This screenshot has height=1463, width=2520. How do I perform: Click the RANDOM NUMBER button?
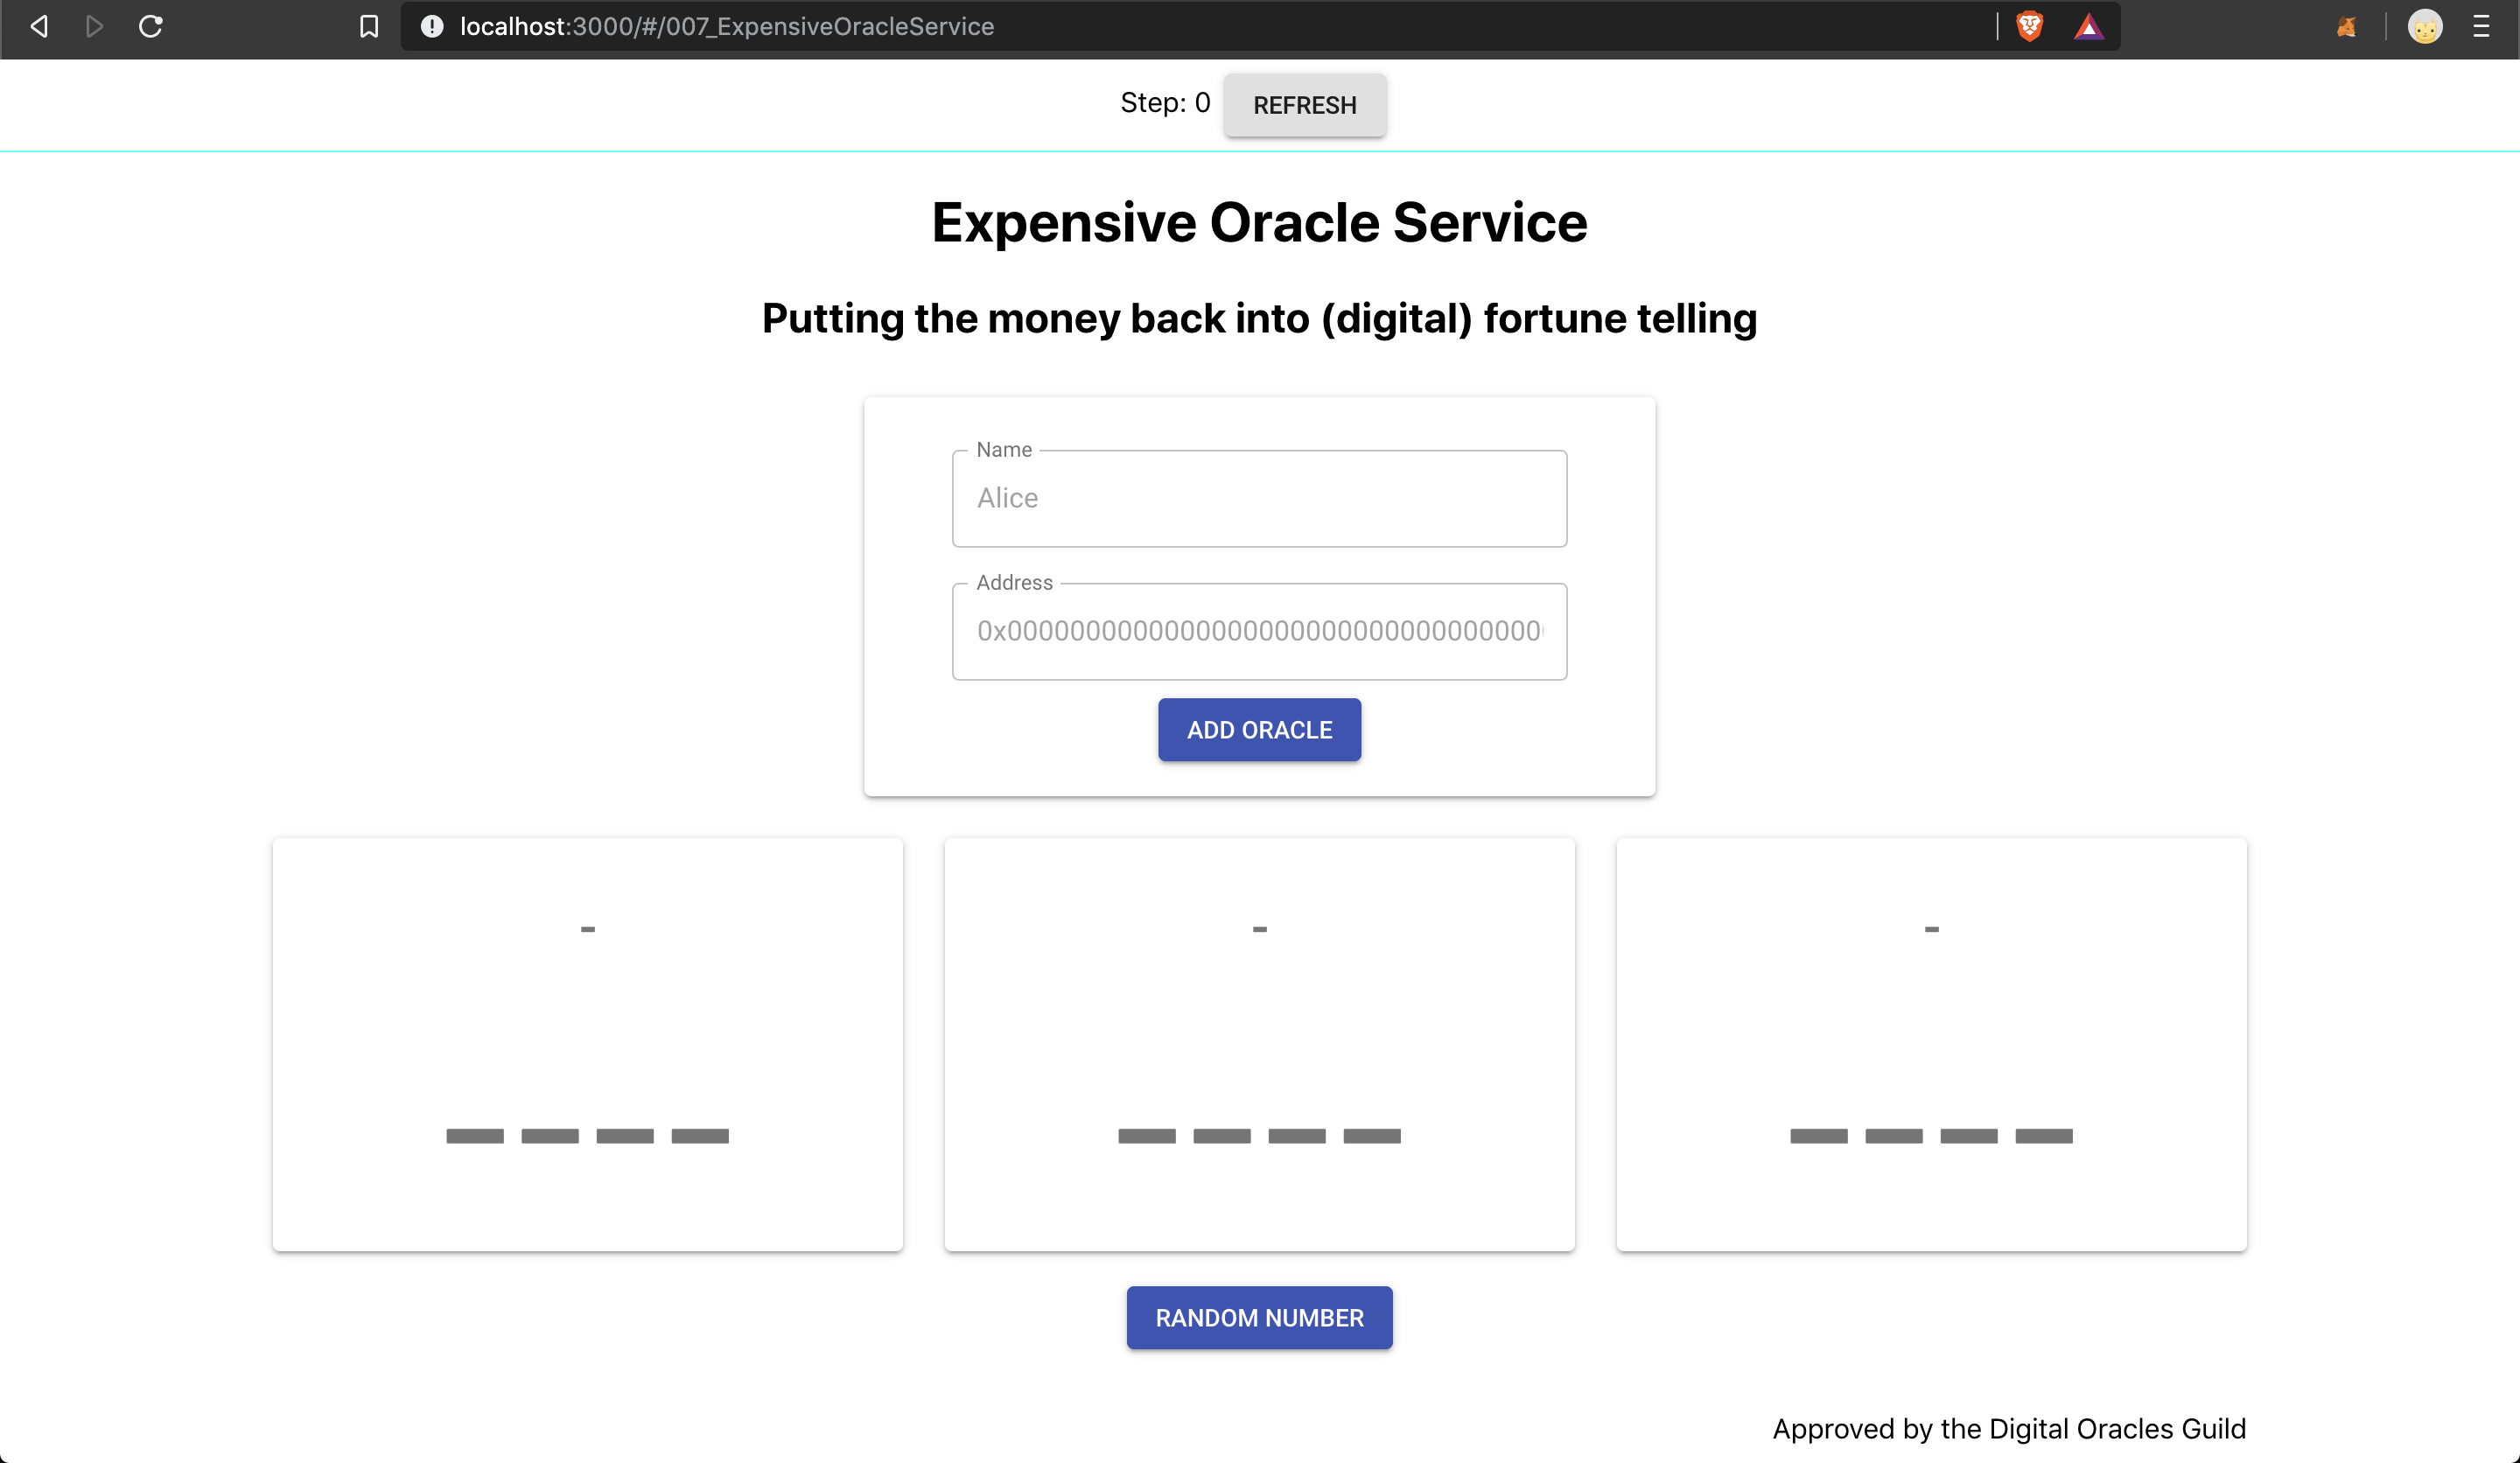click(x=1259, y=1318)
